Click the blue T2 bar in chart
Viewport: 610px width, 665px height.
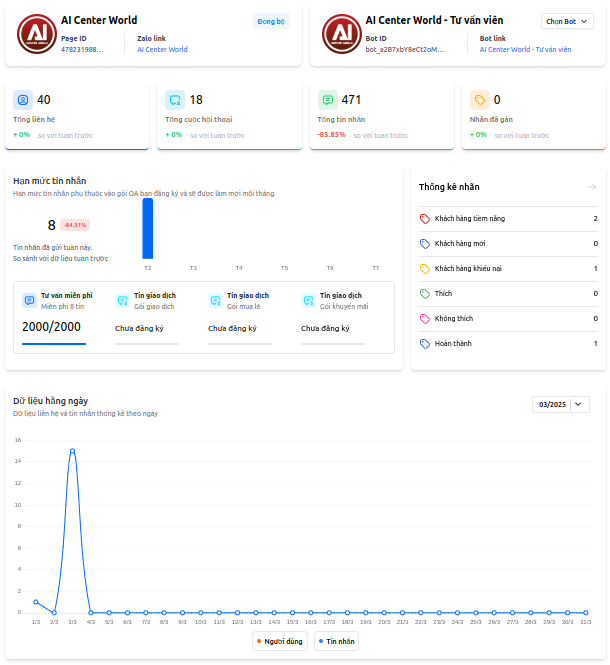tap(148, 229)
